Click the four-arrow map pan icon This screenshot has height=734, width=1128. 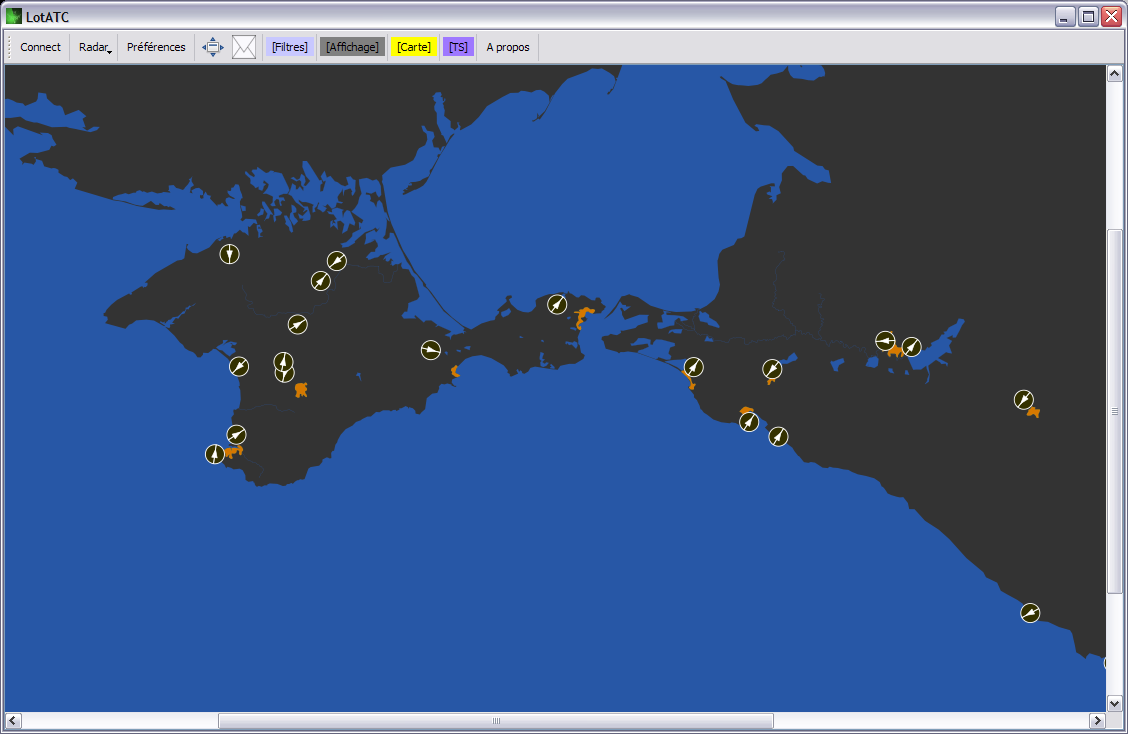[x=213, y=47]
